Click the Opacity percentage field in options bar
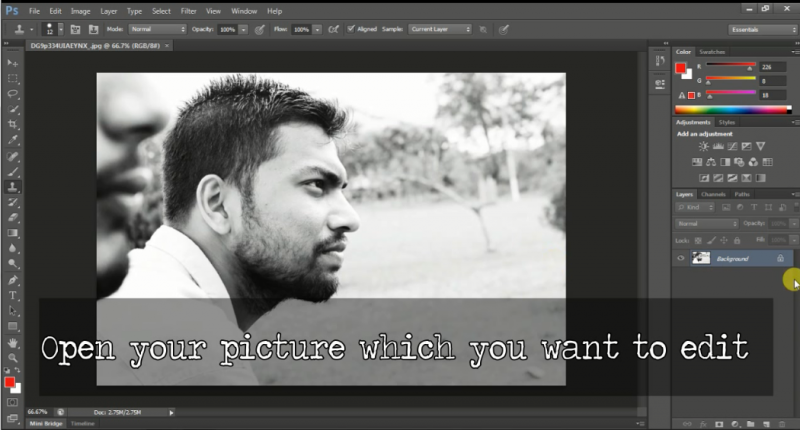The width and height of the screenshot is (800, 430). (x=227, y=29)
